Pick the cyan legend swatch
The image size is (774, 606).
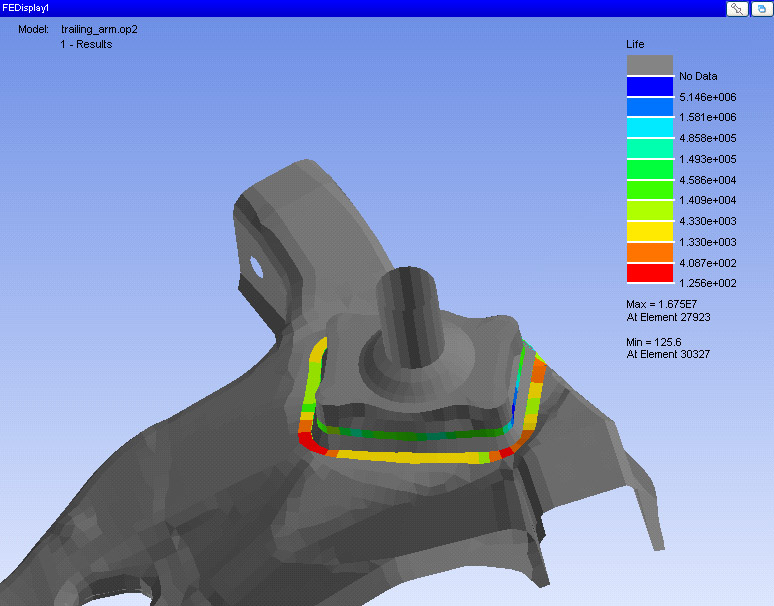pos(650,128)
